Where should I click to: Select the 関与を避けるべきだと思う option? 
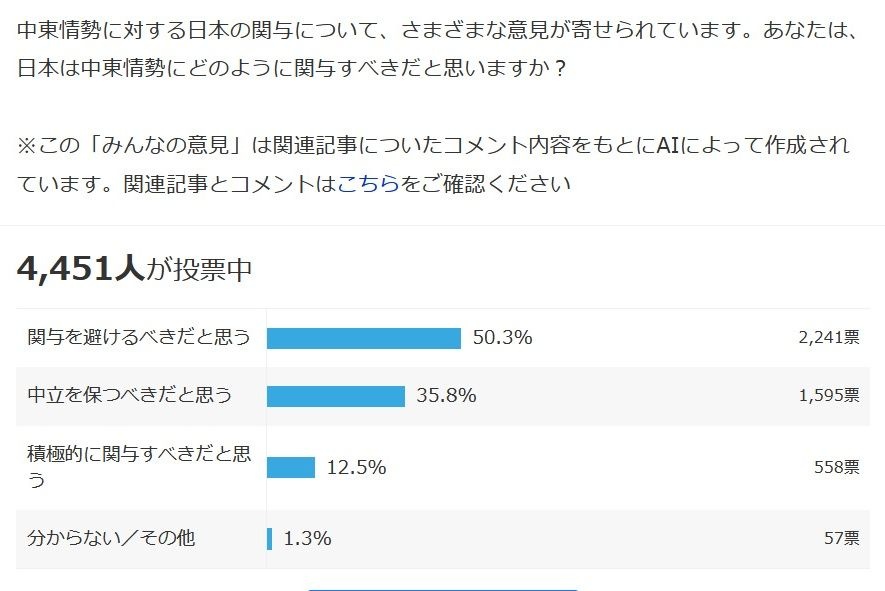139,337
